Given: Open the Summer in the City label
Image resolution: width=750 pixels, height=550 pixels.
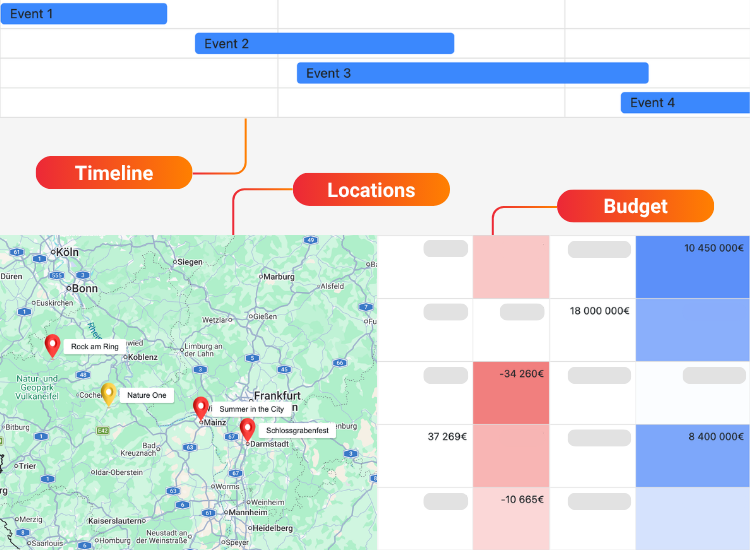Looking at the screenshot, I should point(252,409).
